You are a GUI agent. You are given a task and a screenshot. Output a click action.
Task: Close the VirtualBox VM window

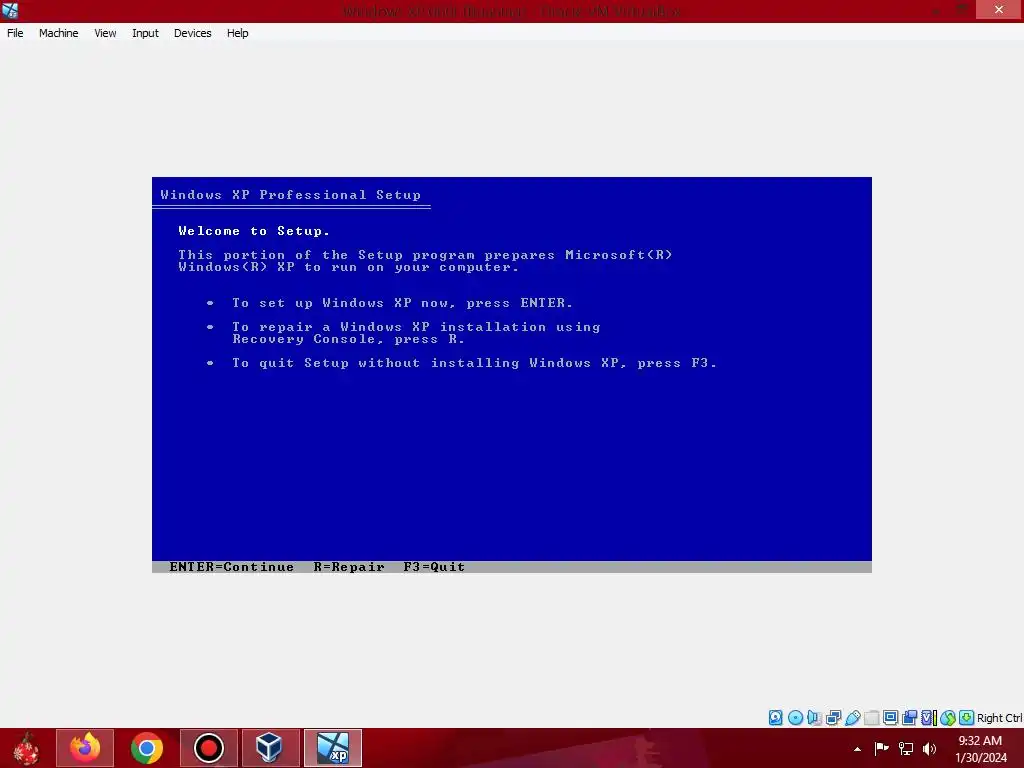(x=999, y=9)
